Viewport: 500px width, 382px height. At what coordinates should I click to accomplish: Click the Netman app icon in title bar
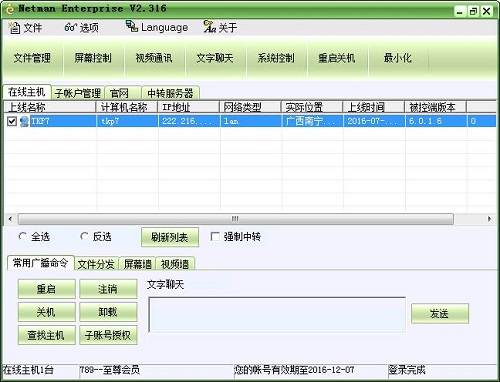click(x=10, y=8)
